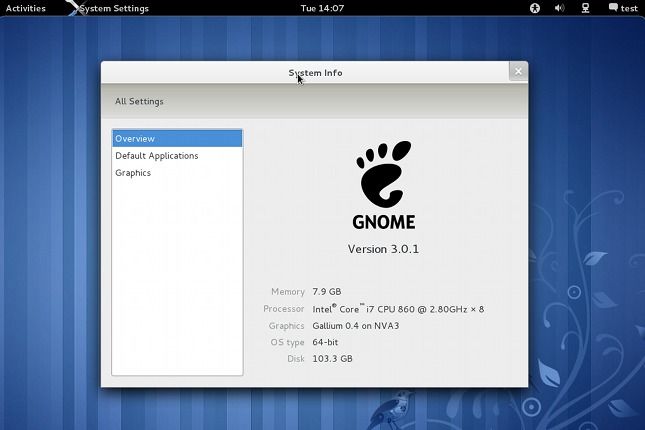645x430 pixels.
Task: Select Default Applications in the sidebar
Action: (x=177, y=156)
